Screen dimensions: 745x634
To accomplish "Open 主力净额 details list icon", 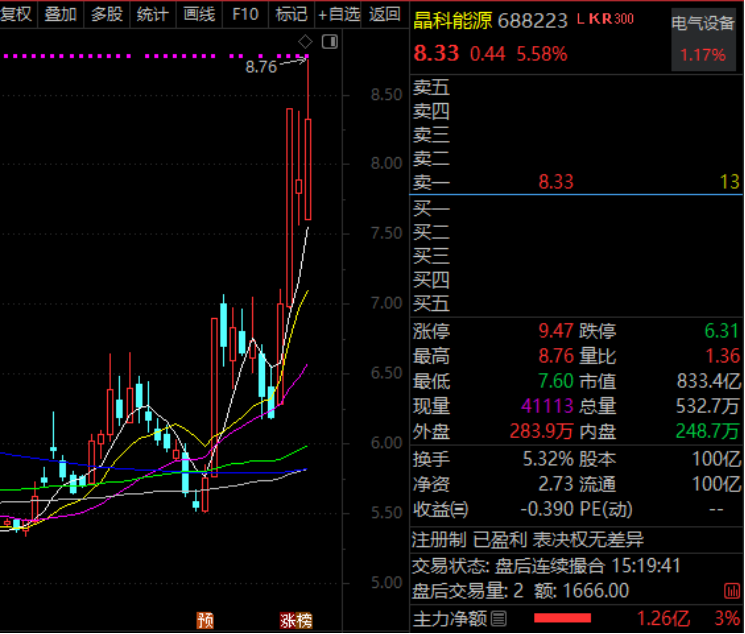I will click(x=499, y=618).
